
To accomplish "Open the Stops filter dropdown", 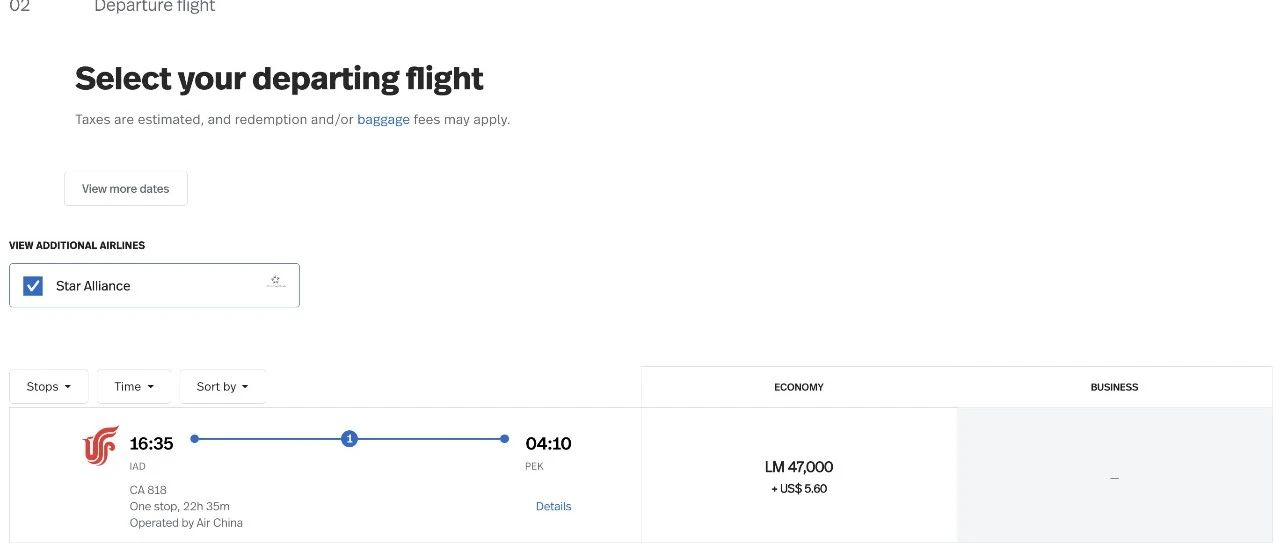I will 49,387.
